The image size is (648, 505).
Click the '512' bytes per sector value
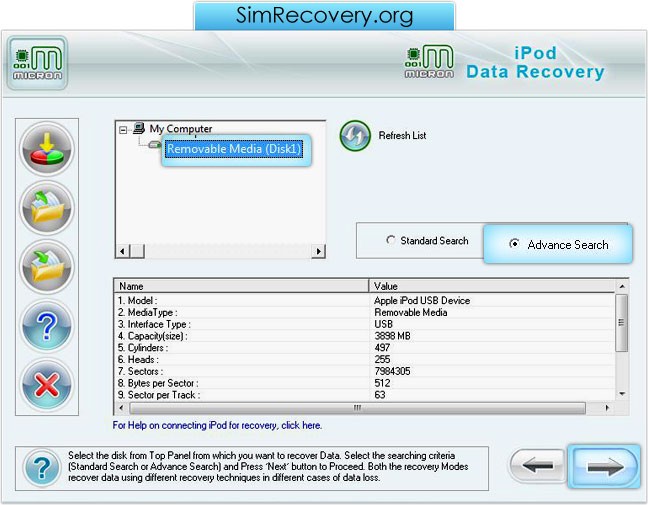point(382,383)
